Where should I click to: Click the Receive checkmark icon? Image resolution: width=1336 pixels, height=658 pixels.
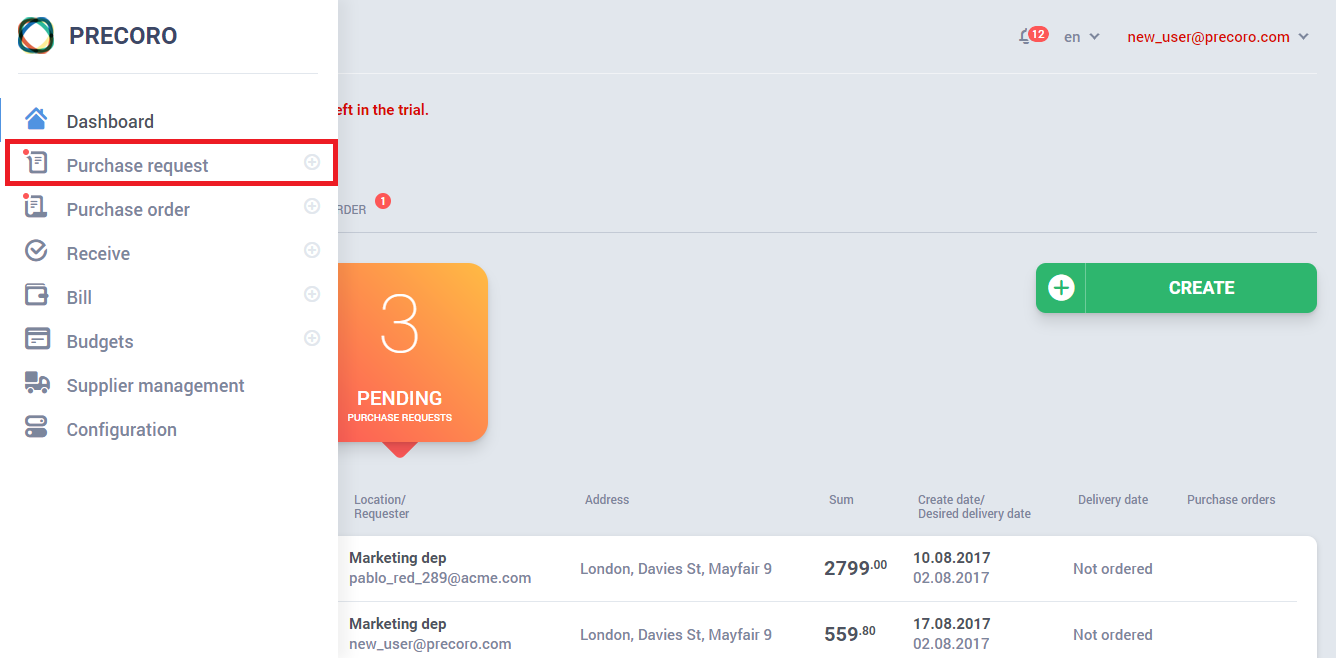tap(36, 251)
